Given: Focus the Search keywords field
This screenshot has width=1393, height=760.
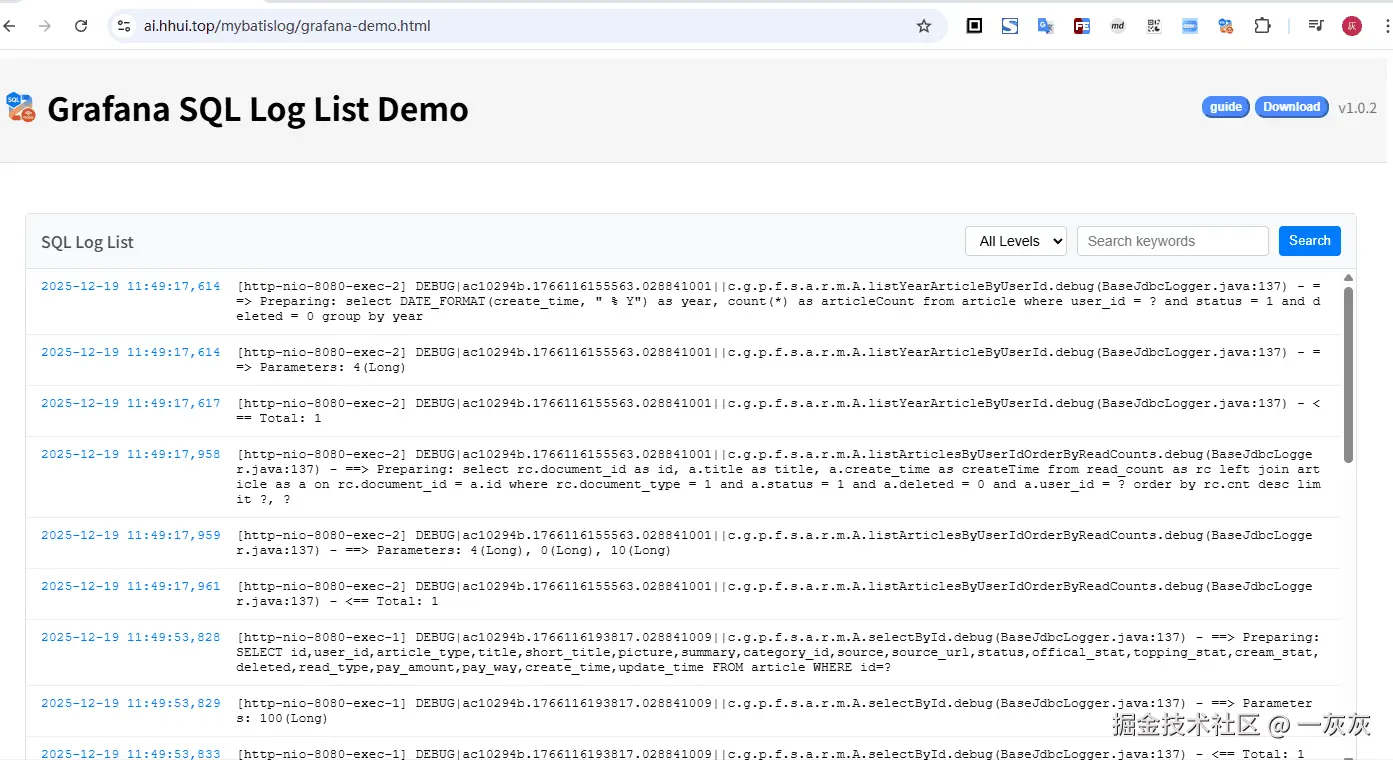Looking at the screenshot, I should pyautogui.click(x=1172, y=241).
